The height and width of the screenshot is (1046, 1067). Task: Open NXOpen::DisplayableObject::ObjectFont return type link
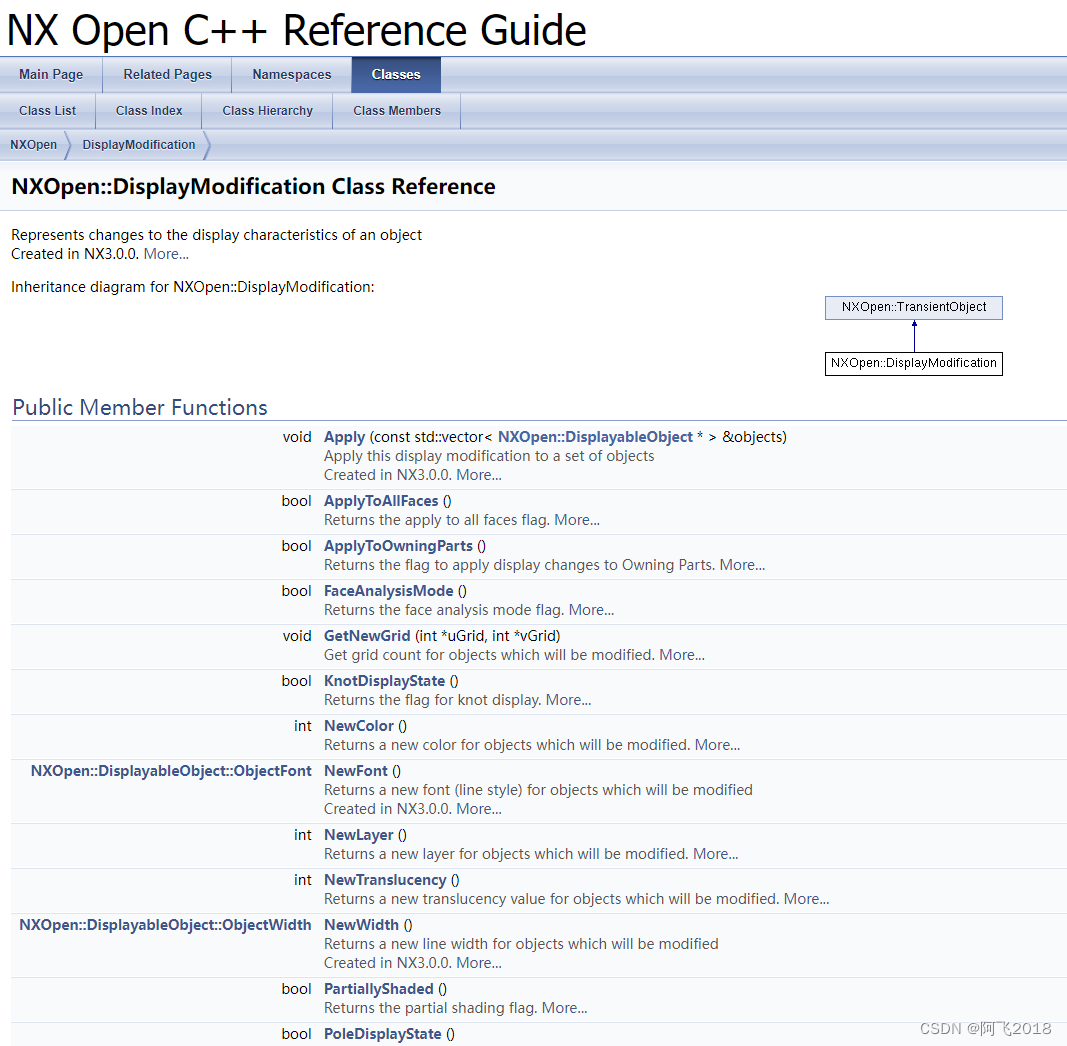171,770
